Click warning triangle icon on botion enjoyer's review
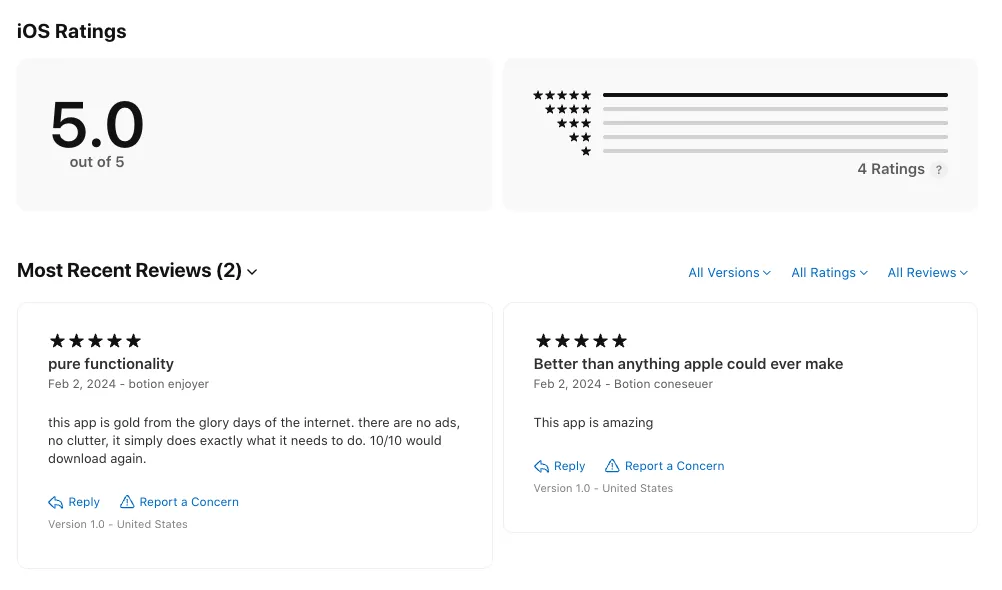Image resolution: width=1002 pixels, height=590 pixels. click(x=127, y=502)
